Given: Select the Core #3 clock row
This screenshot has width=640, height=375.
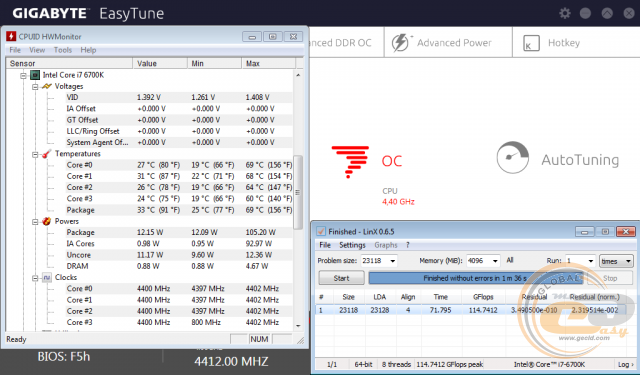Looking at the screenshot, I should point(178,322).
